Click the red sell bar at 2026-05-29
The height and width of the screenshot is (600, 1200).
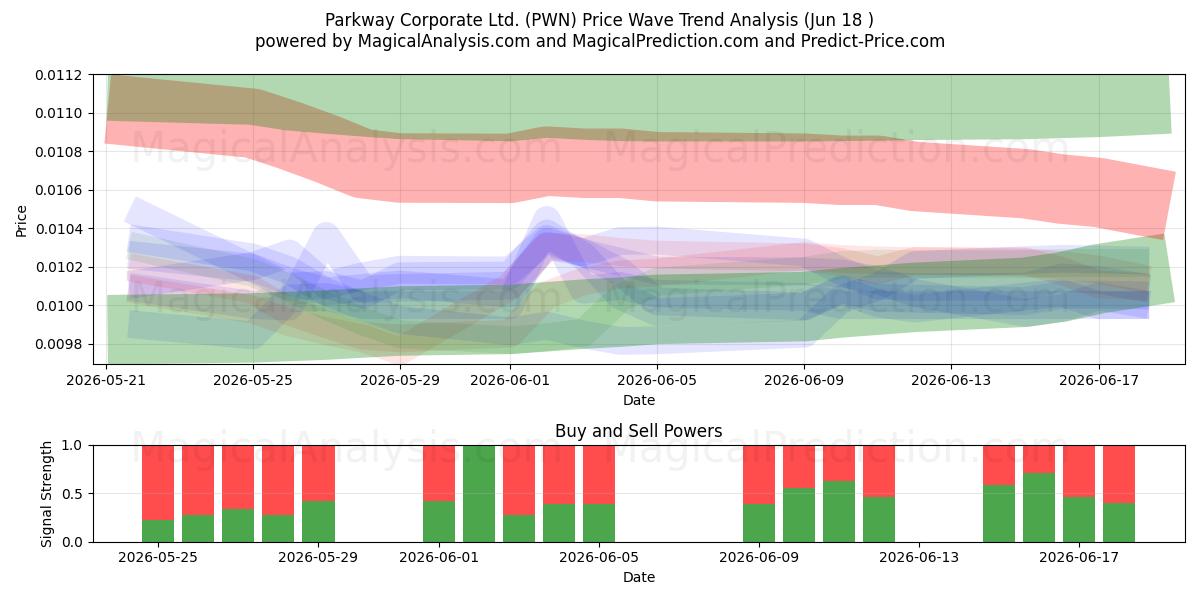click(x=318, y=473)
